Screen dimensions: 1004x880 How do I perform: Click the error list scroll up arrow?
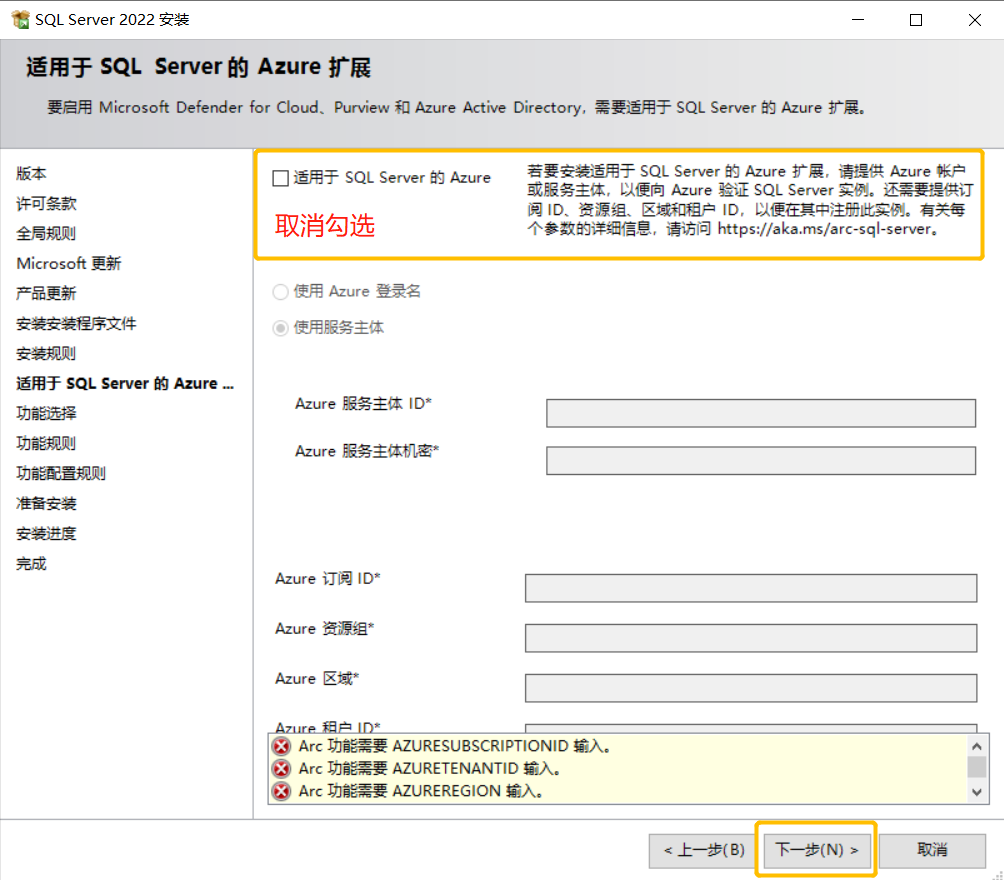coord(976,746)
